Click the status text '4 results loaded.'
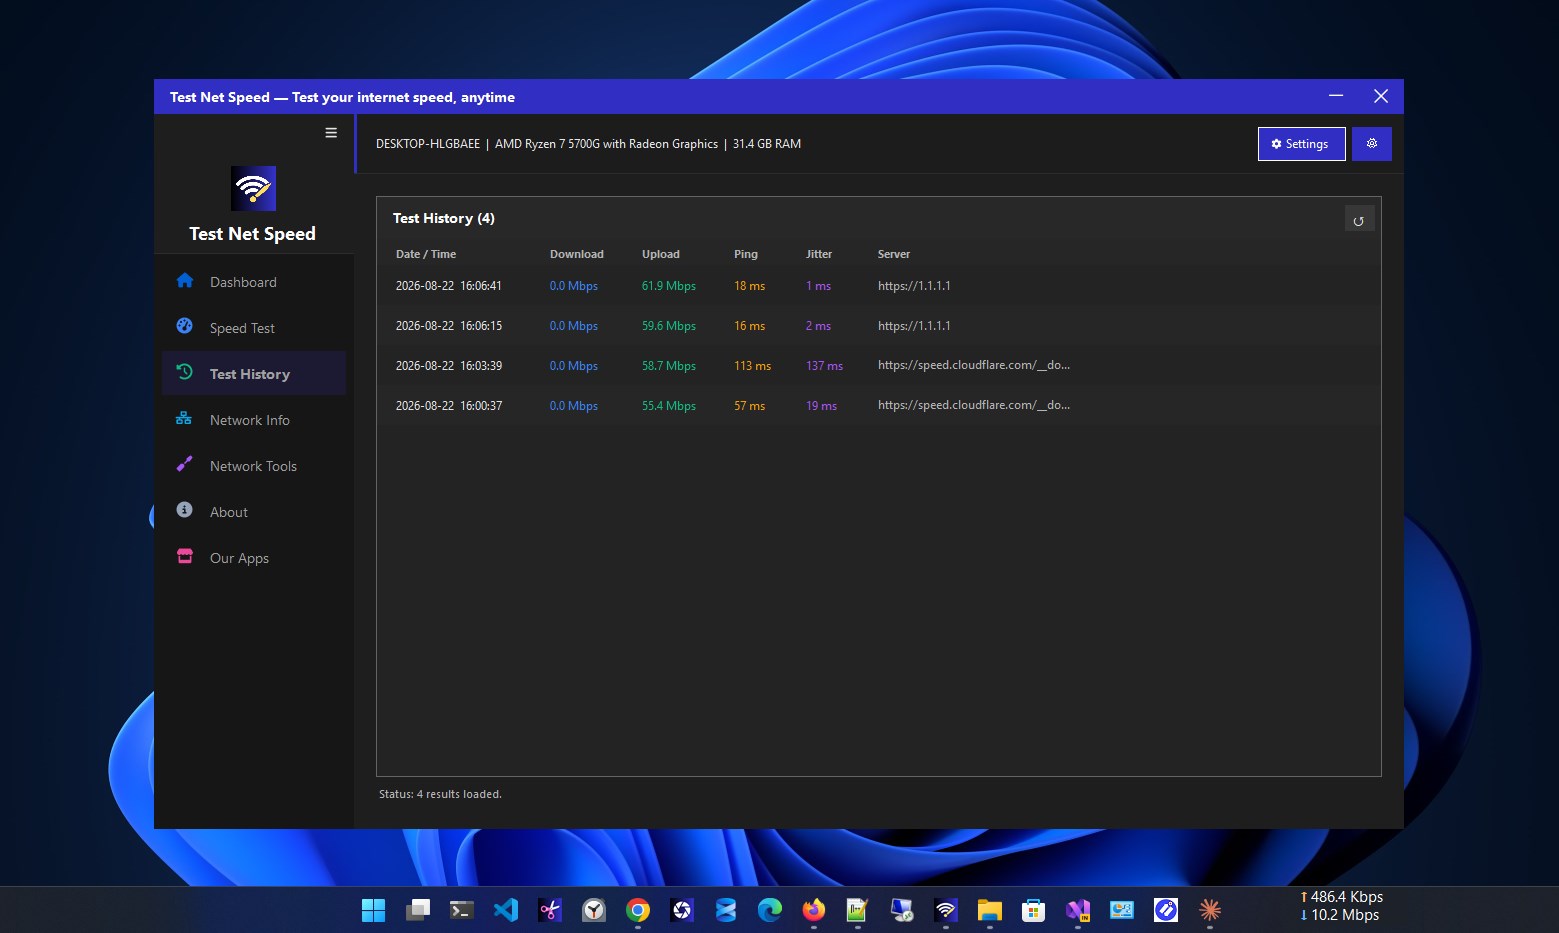 [459, 794]
